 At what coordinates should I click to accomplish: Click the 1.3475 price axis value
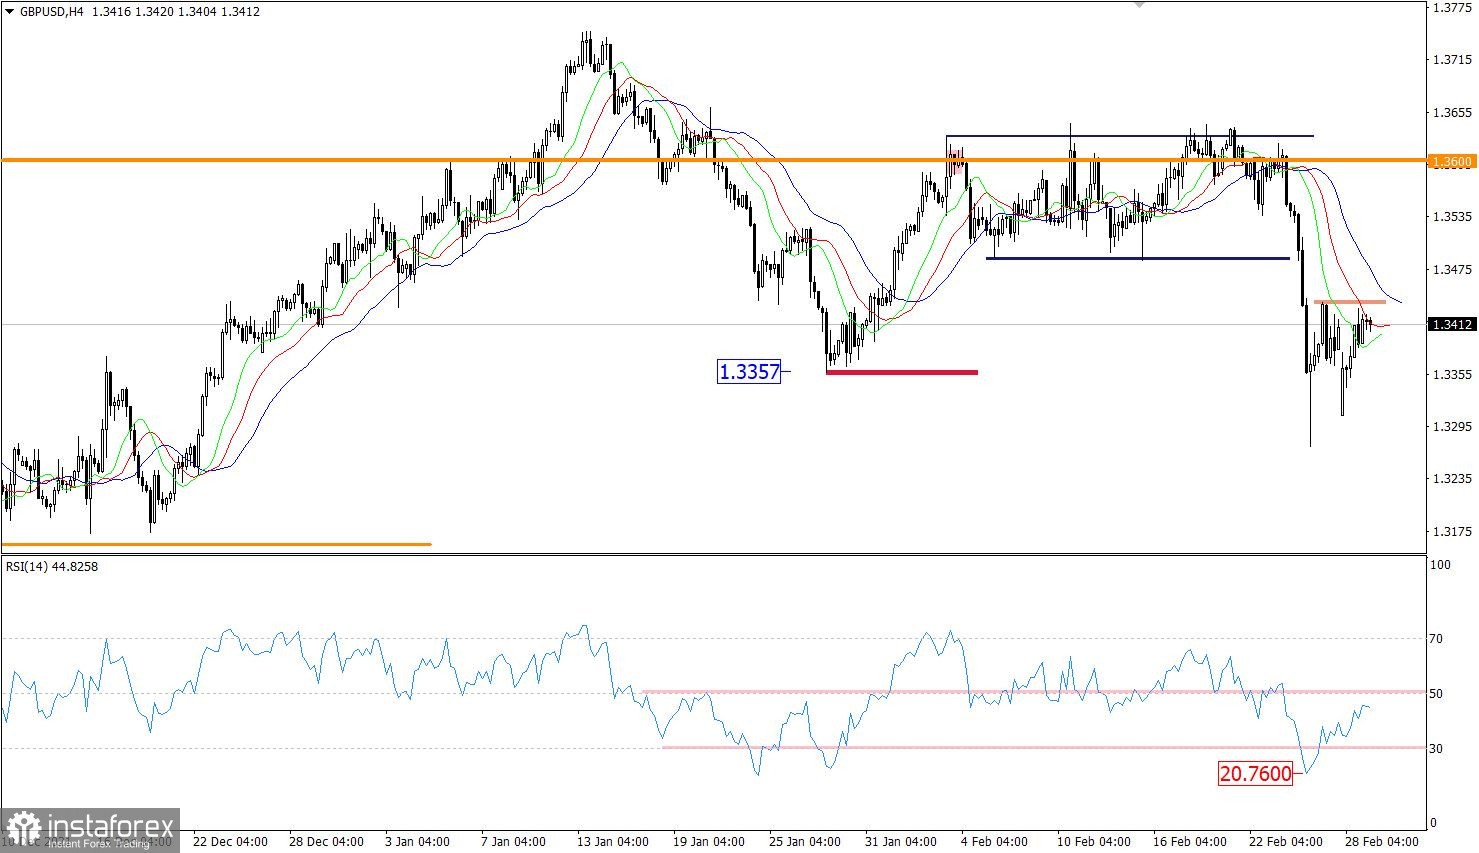(x=1452, y=269)
